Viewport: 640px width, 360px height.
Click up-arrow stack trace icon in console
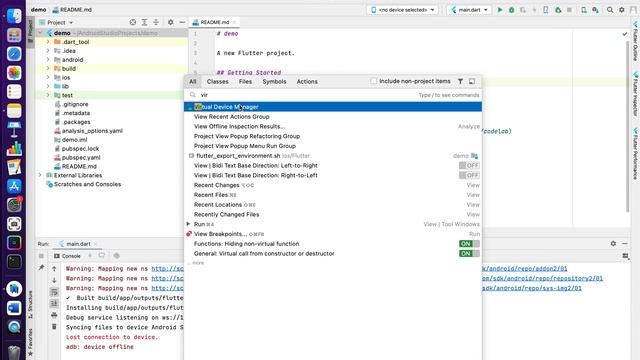pyautogui.click(x=54, y=269)
